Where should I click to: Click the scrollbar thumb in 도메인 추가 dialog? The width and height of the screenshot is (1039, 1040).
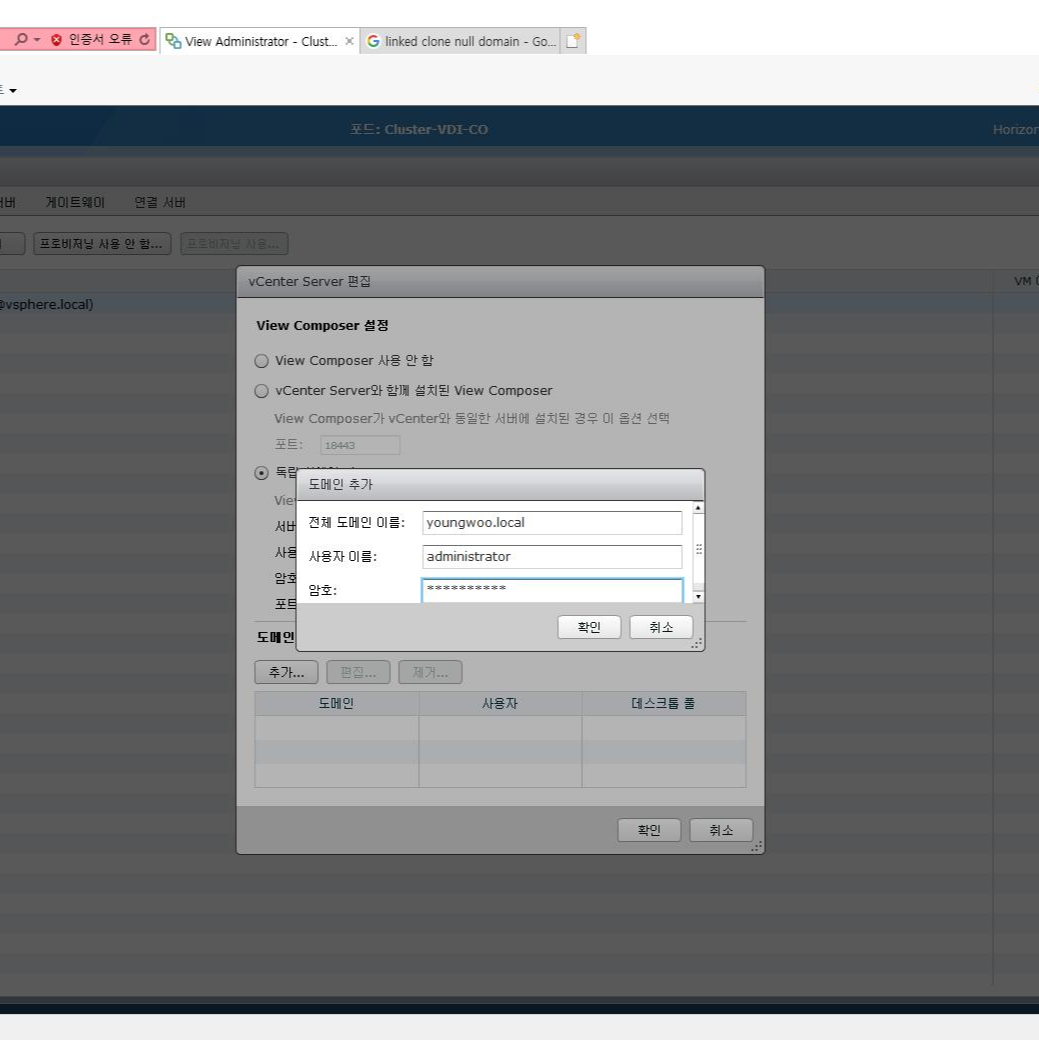(x=698, y=549)
